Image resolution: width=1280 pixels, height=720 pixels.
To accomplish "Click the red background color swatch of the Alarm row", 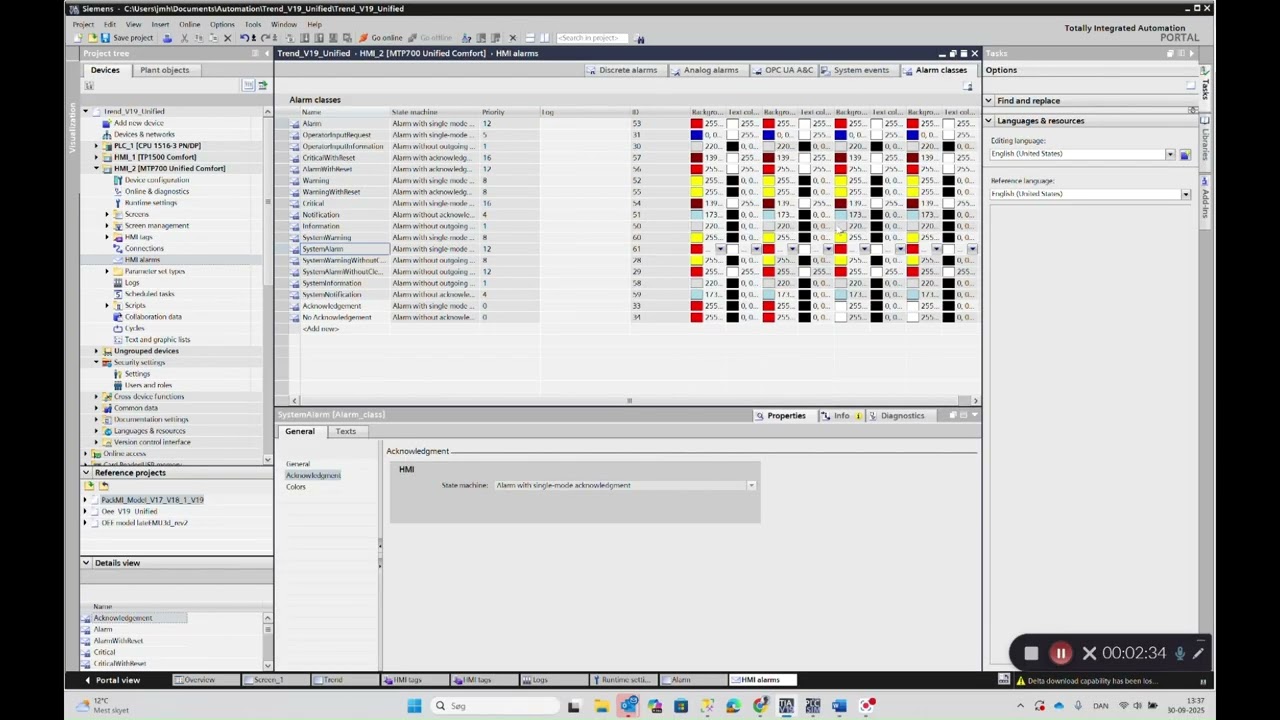I will pyautogui.click(x=696, y=123).
